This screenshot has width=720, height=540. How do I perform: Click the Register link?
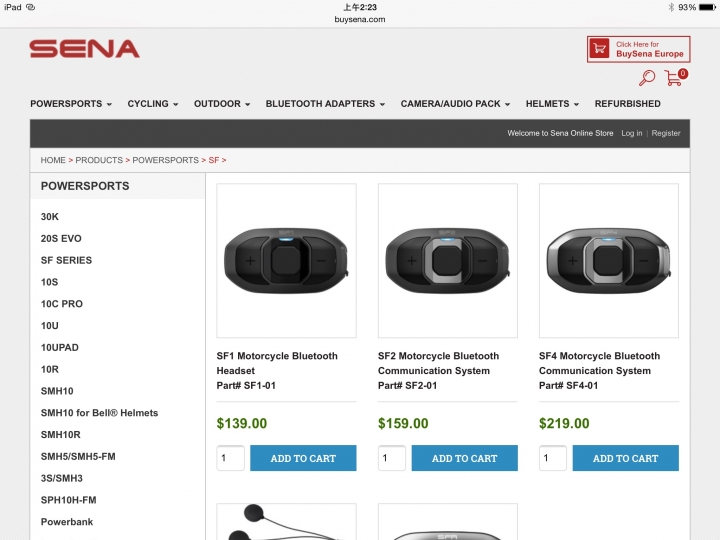666,133
